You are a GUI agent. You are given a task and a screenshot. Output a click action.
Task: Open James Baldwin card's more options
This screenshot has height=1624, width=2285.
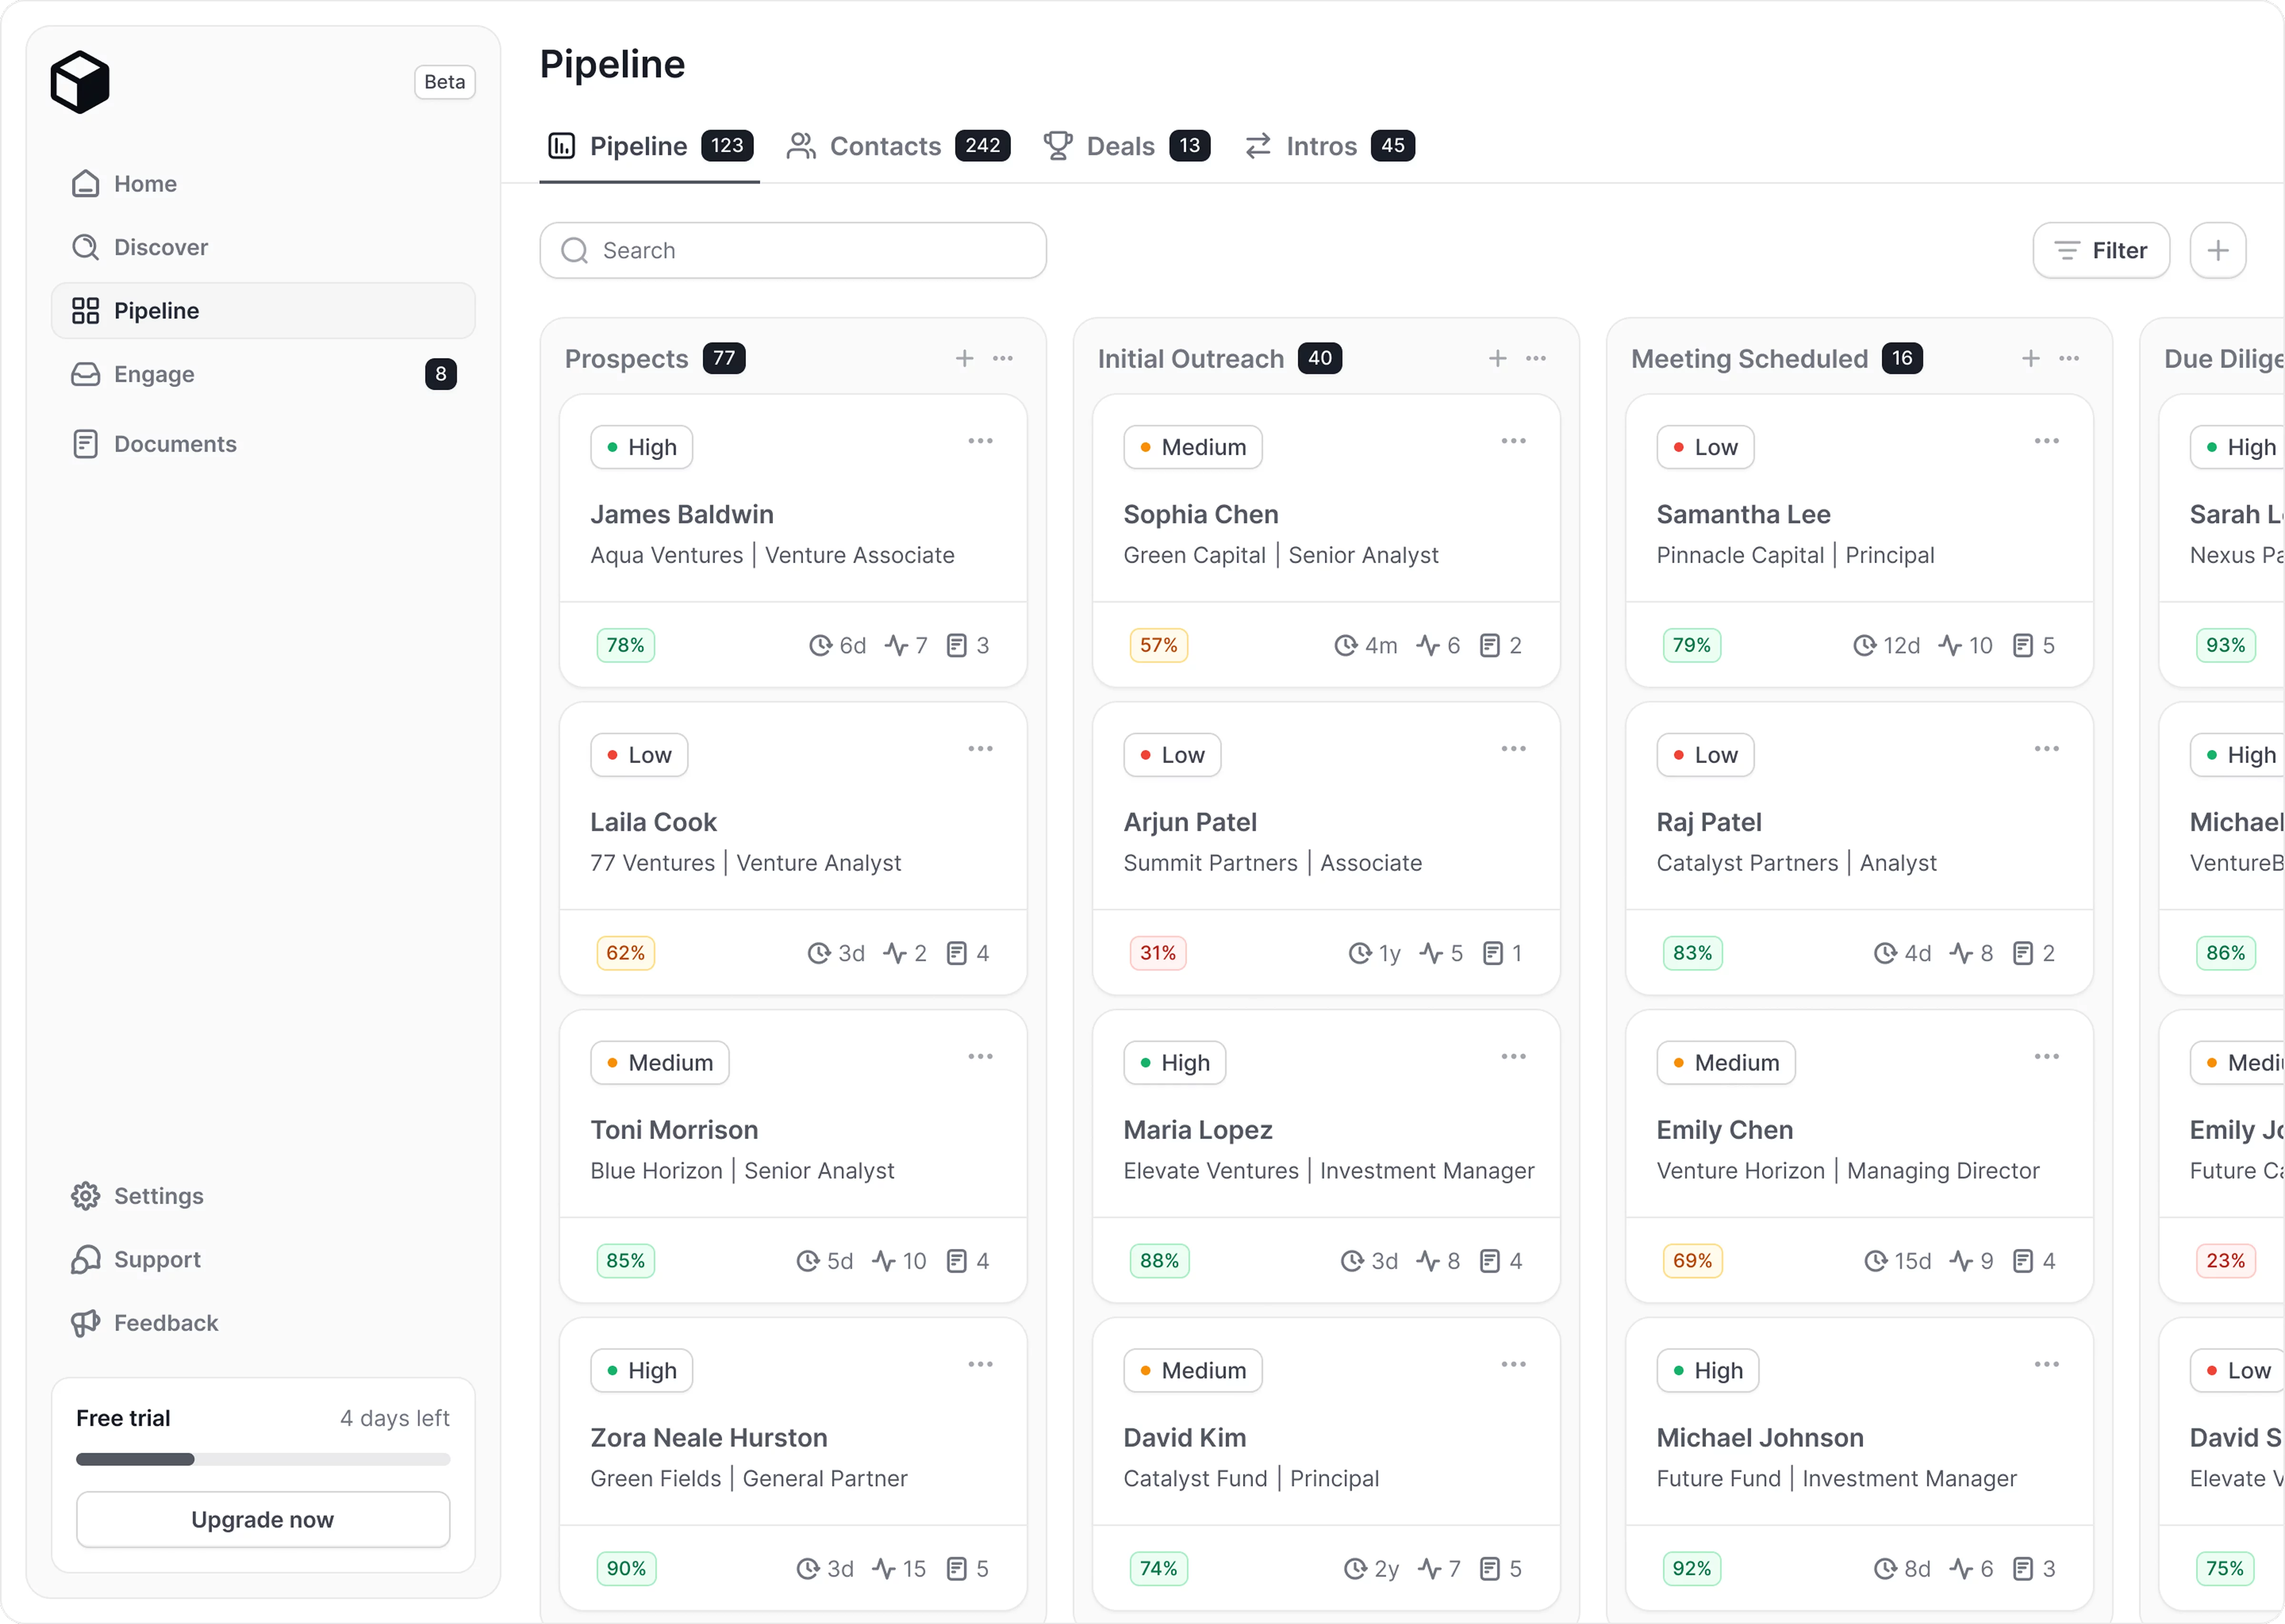point(980,441)
